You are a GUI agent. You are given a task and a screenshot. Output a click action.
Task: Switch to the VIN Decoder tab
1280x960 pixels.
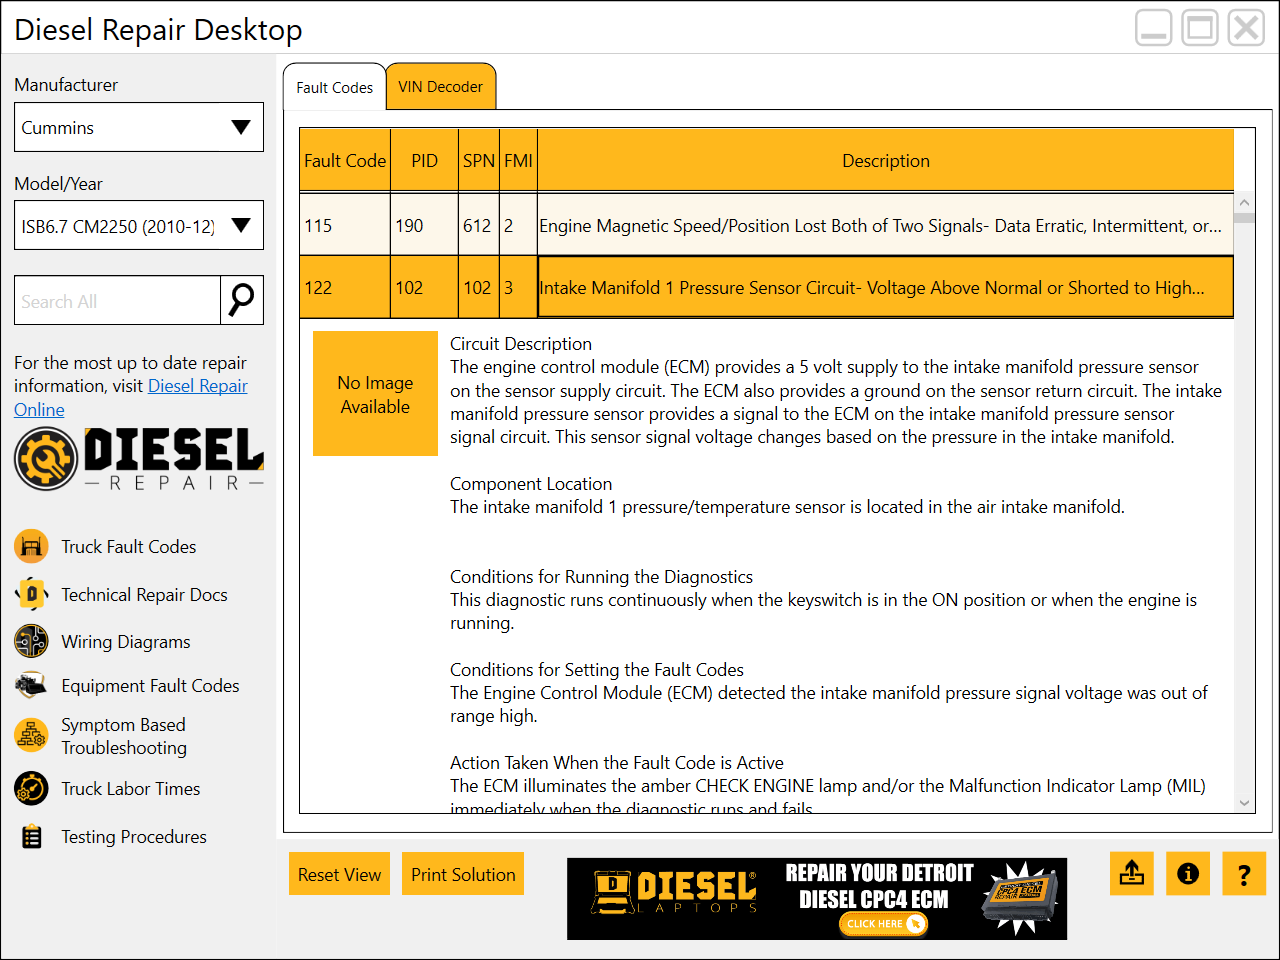[441, 86]
